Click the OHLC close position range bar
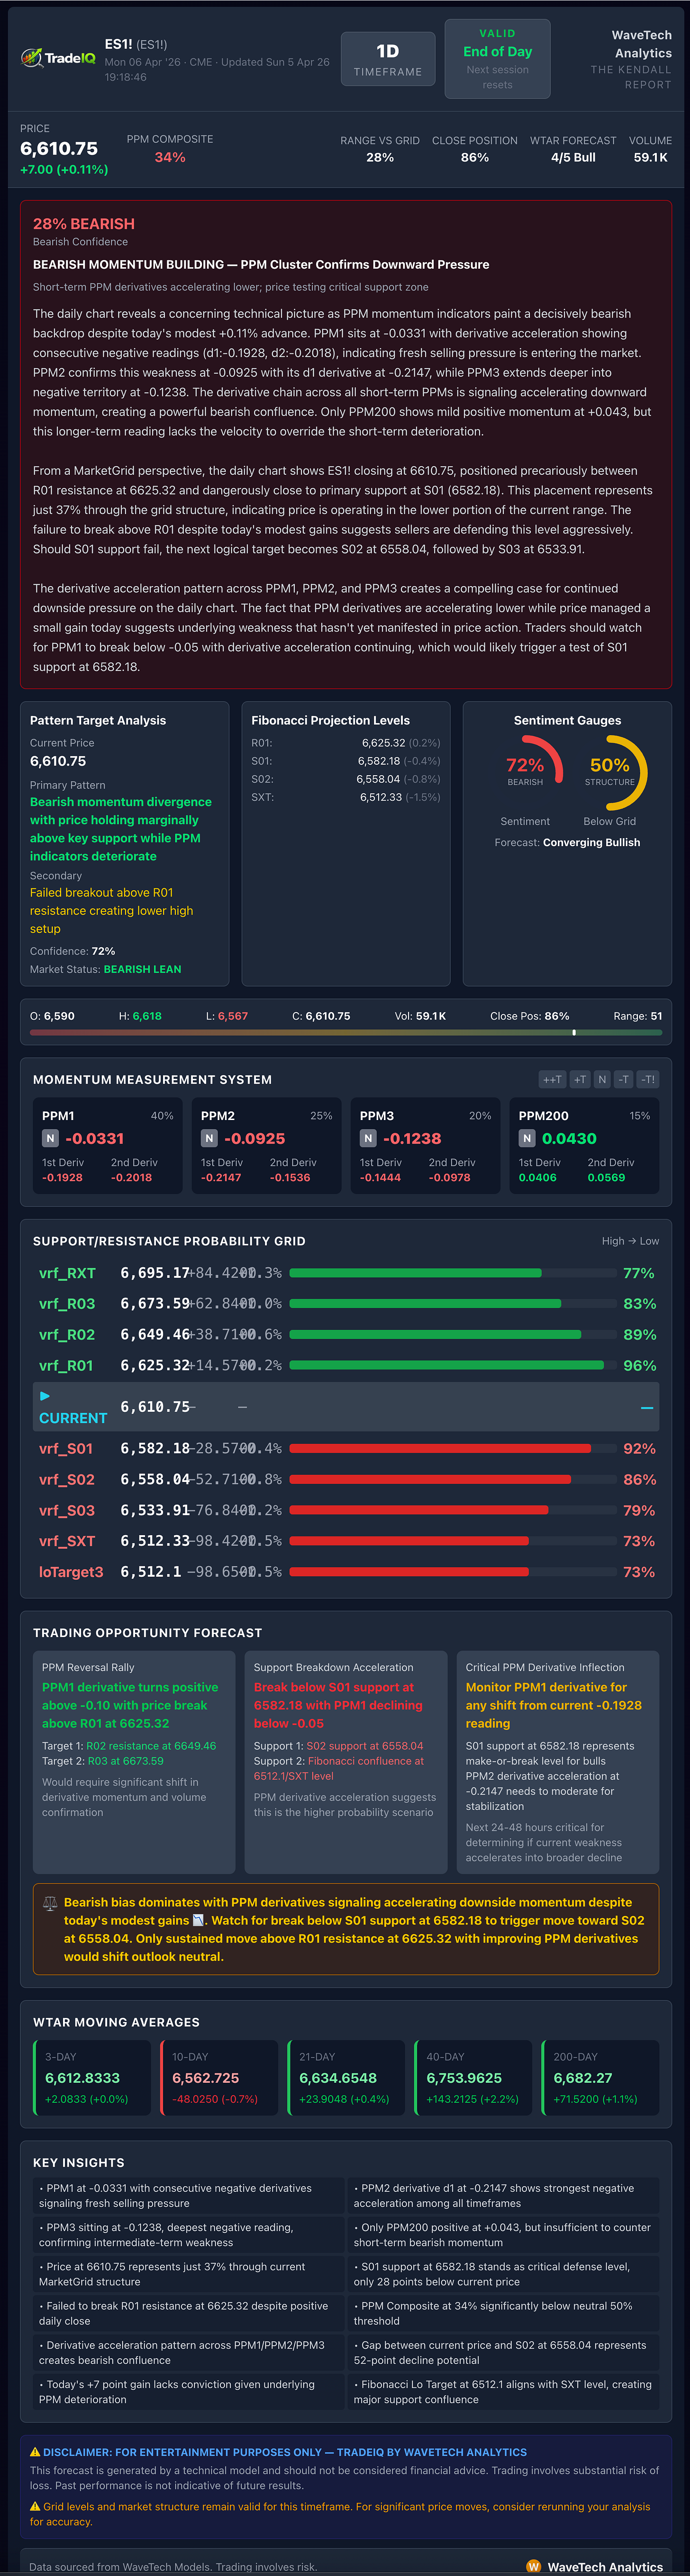Image resolution: width=690 pixels, height=2576 pixels. pyautogui.click(x=345, y=1032)
